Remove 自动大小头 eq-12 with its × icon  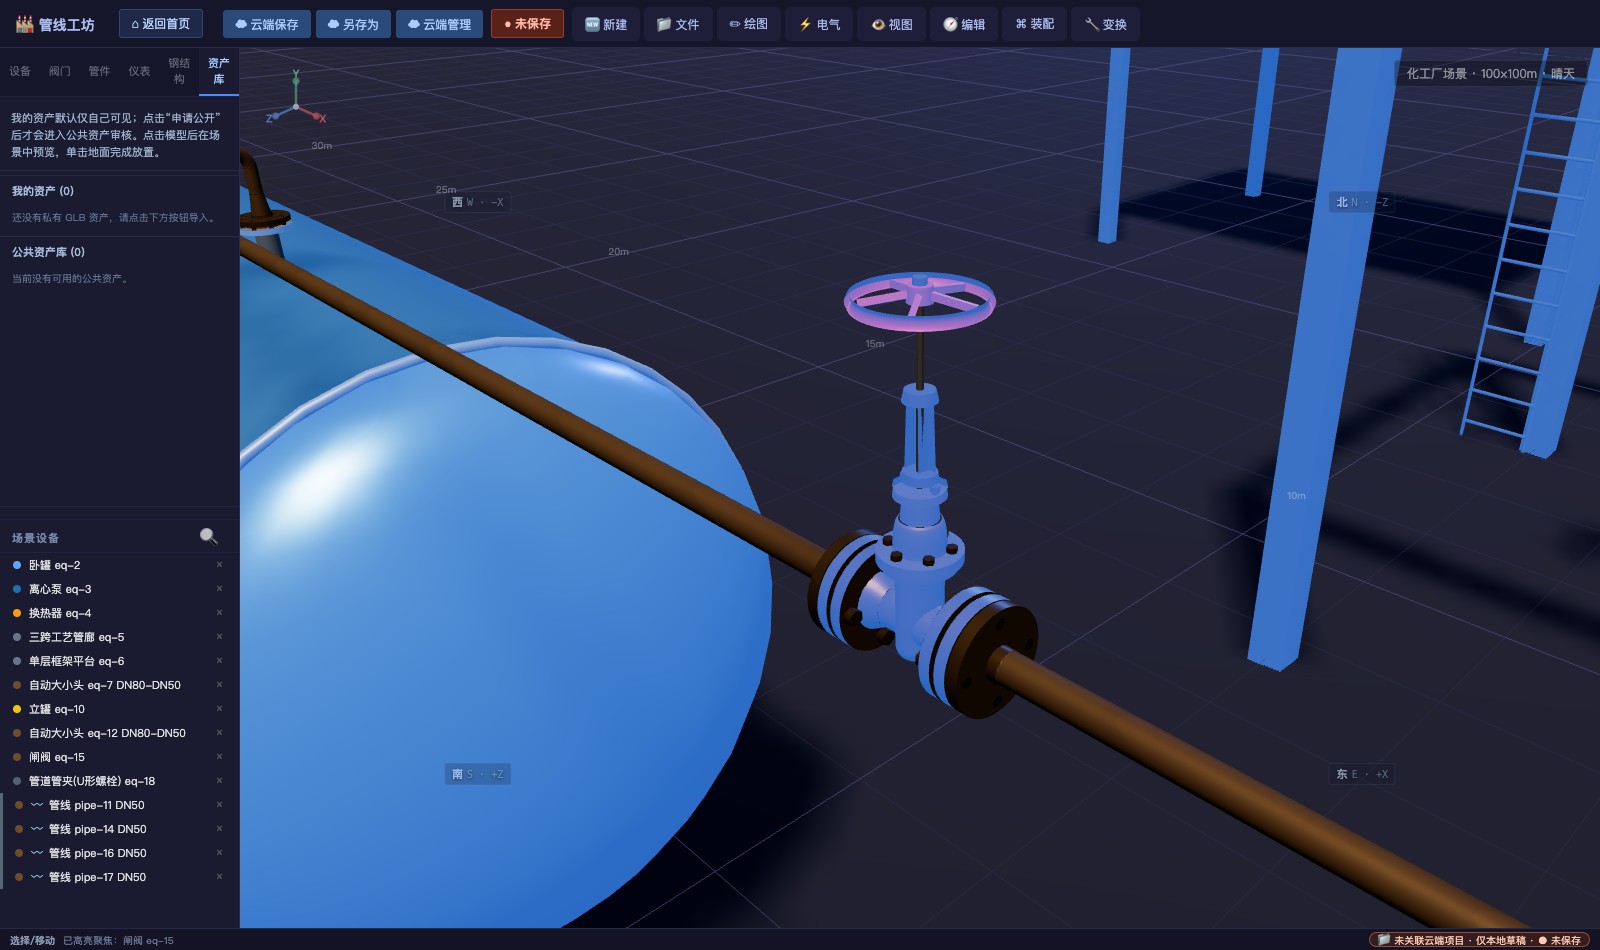coord(219,733)
